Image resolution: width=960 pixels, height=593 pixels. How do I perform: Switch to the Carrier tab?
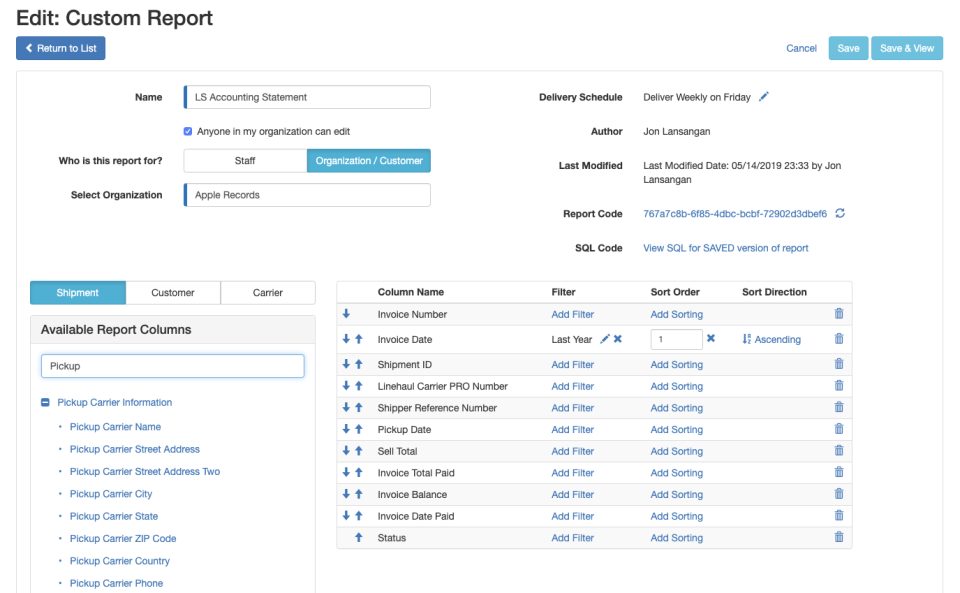(x=268, y=293)
